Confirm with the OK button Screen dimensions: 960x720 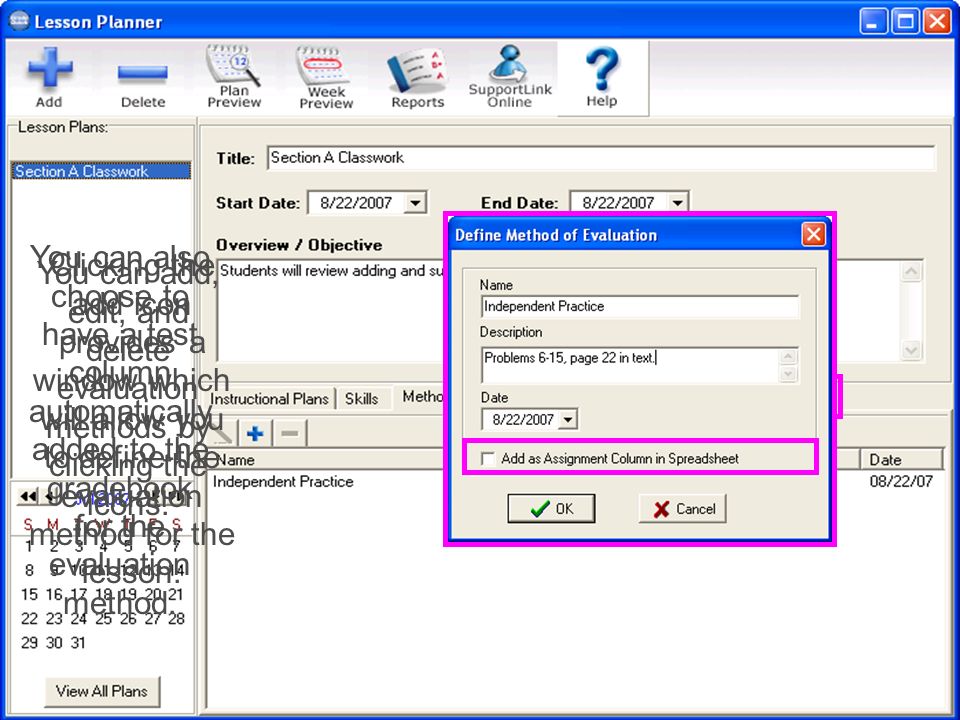(x=551, y=509)
